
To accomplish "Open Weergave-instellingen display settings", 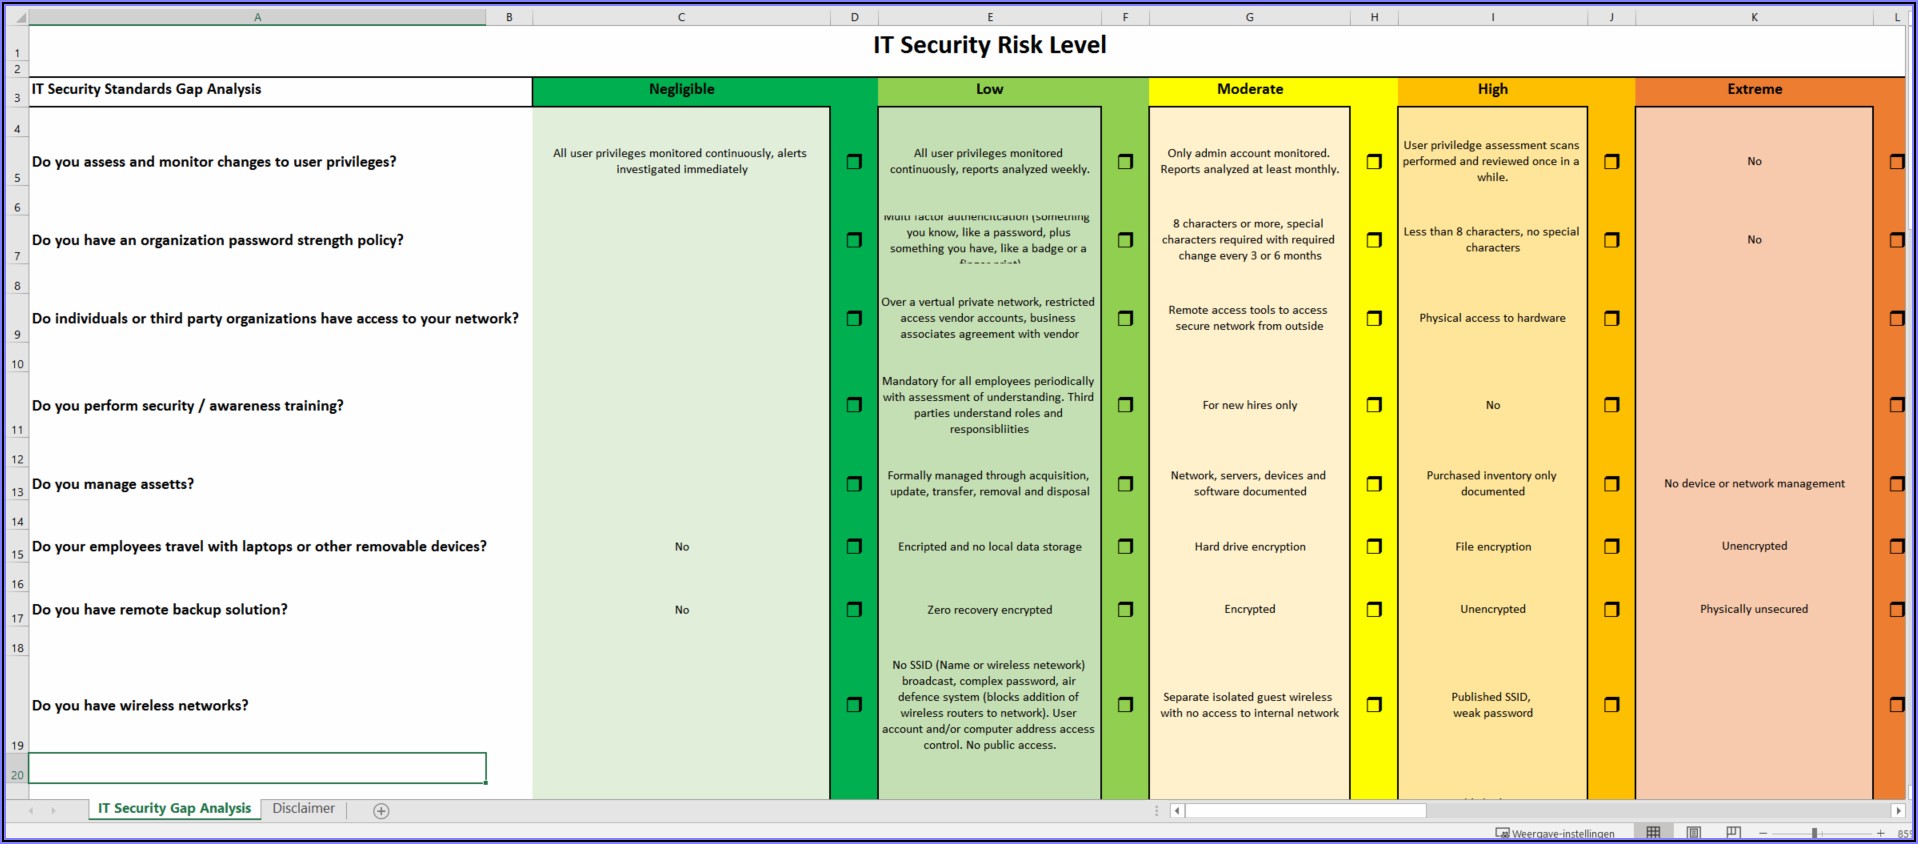I will [1554, 833].
